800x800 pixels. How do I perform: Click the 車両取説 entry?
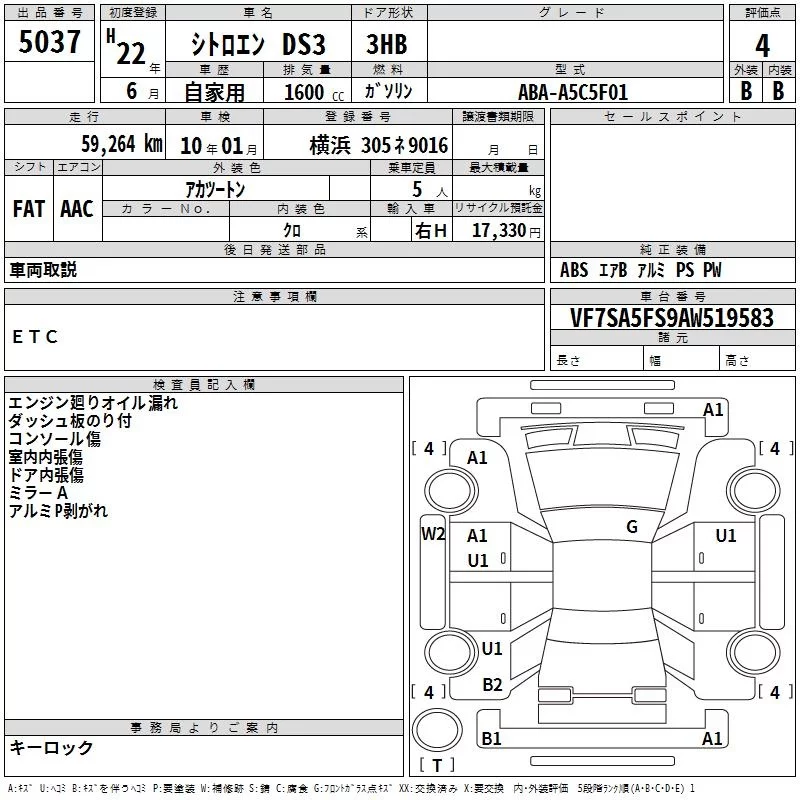point(43,270)
